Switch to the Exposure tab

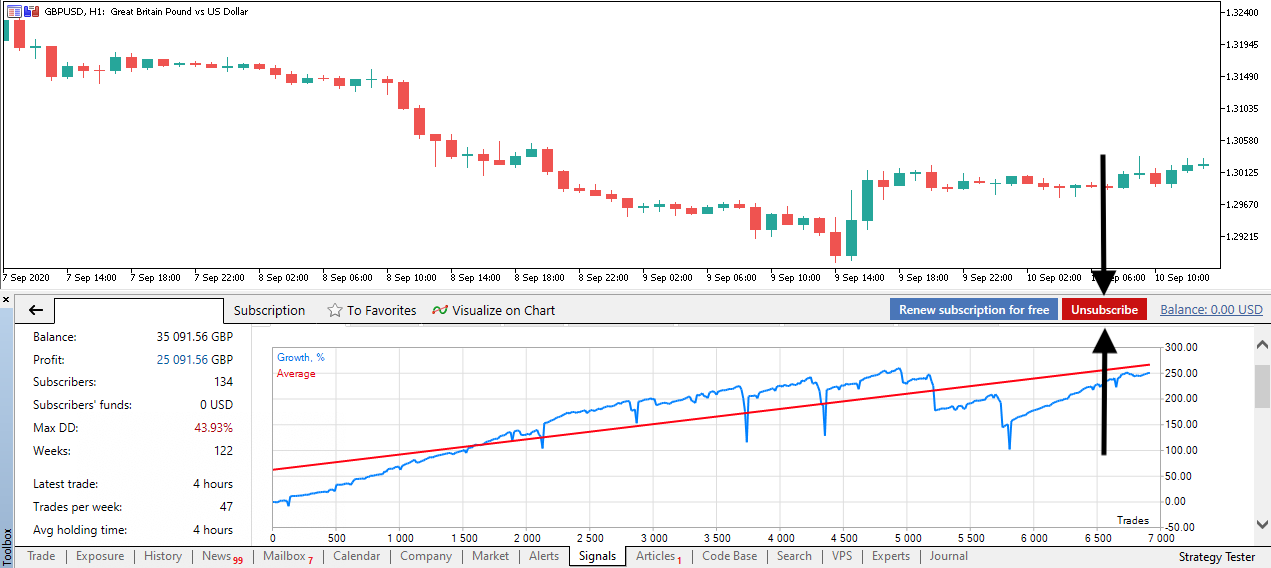tap(100, 556)
